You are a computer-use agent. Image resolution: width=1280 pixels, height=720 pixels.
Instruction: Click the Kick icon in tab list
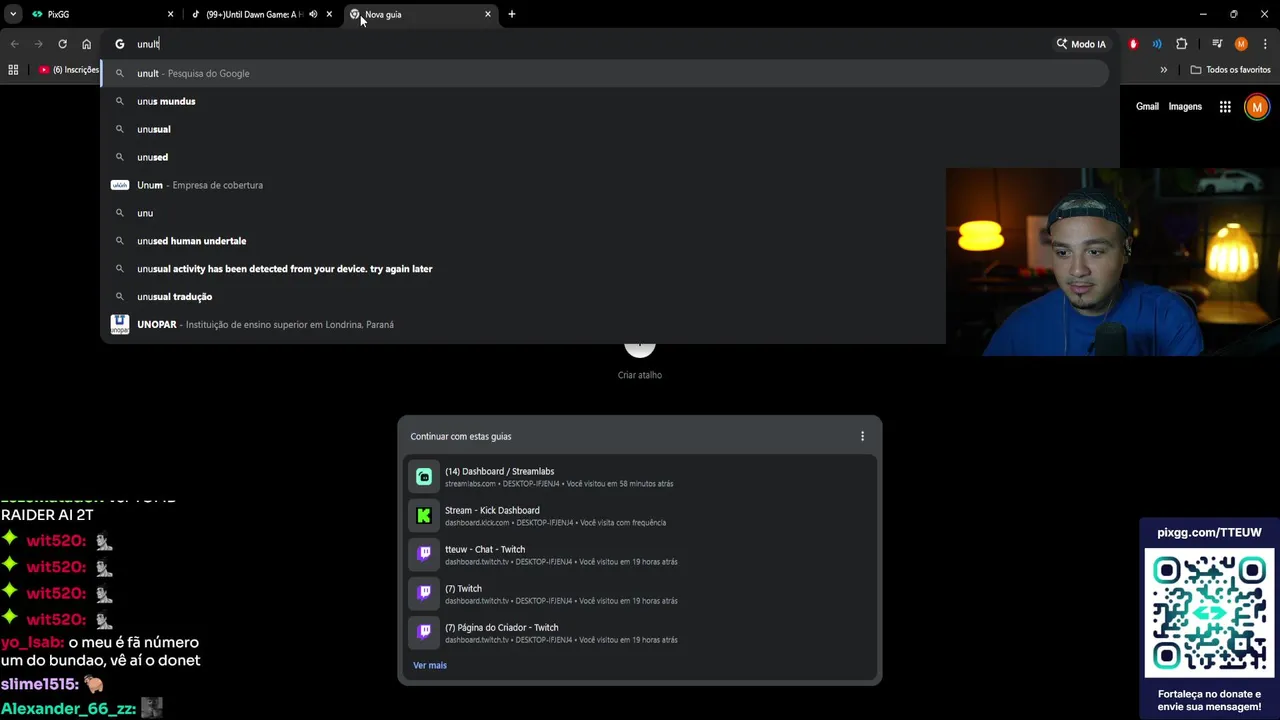pos(424,516)
